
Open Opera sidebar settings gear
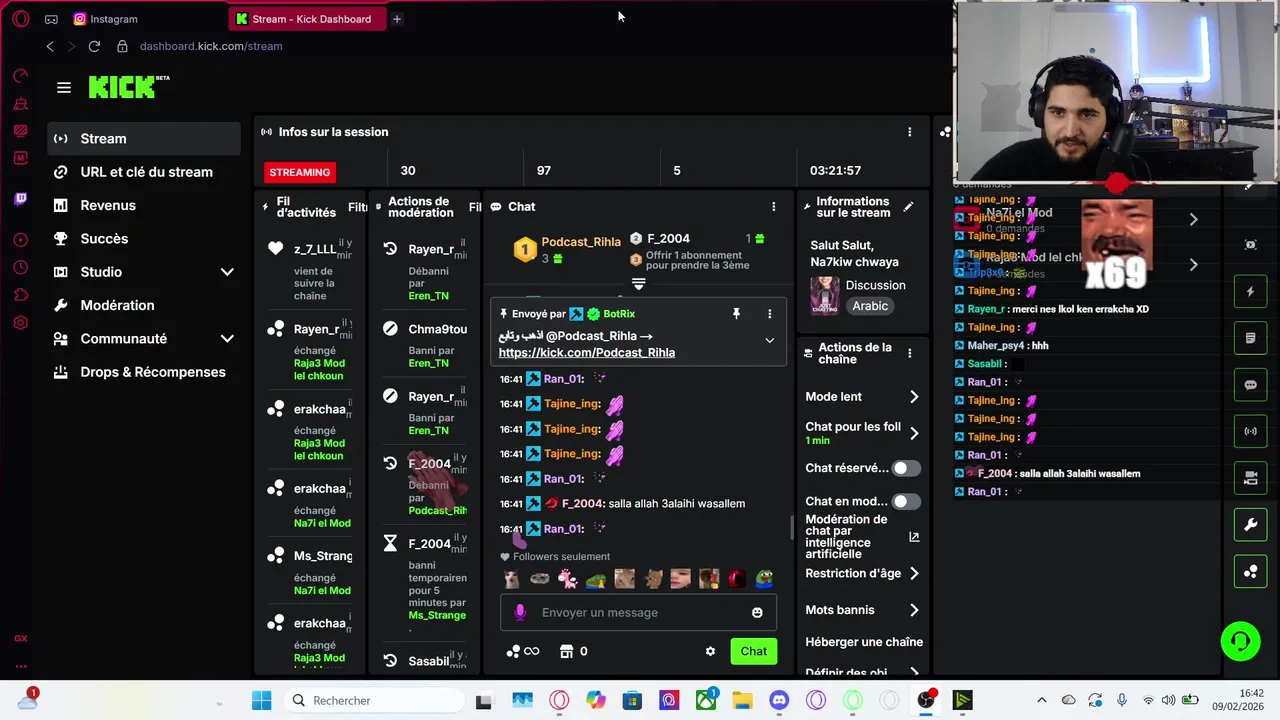click(20, 323)
